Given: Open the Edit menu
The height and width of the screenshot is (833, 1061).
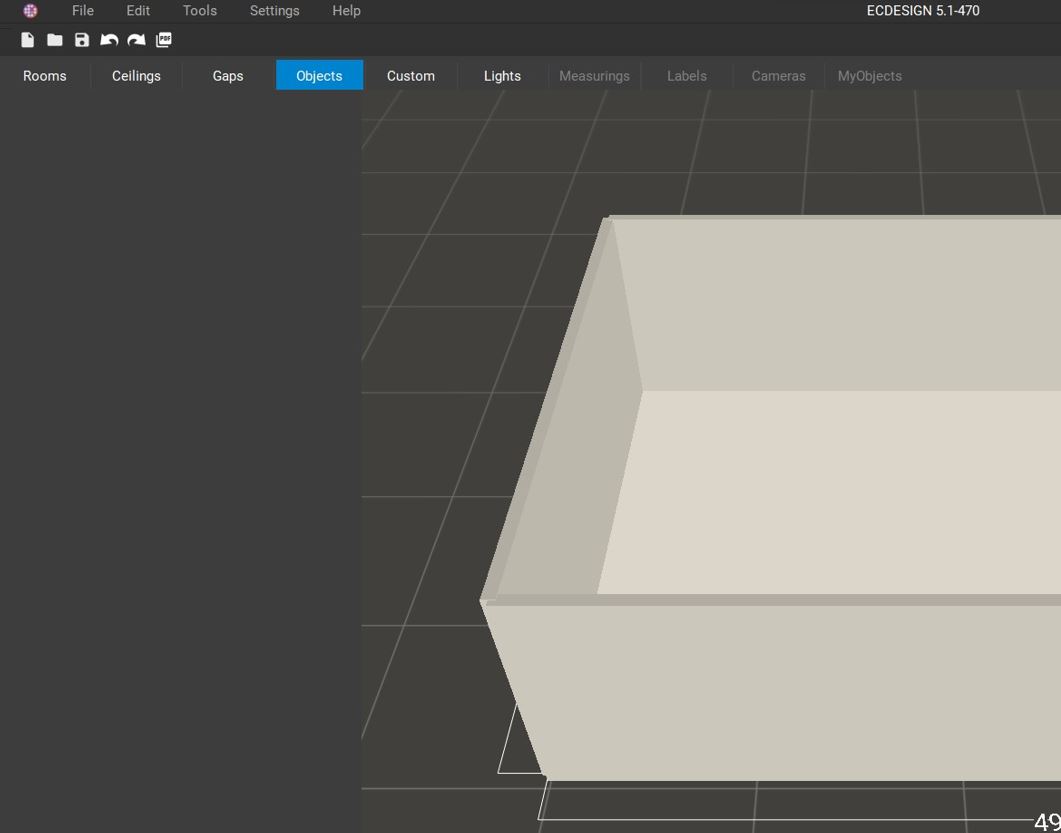Looking at the screenshot, I should (137, 11).
